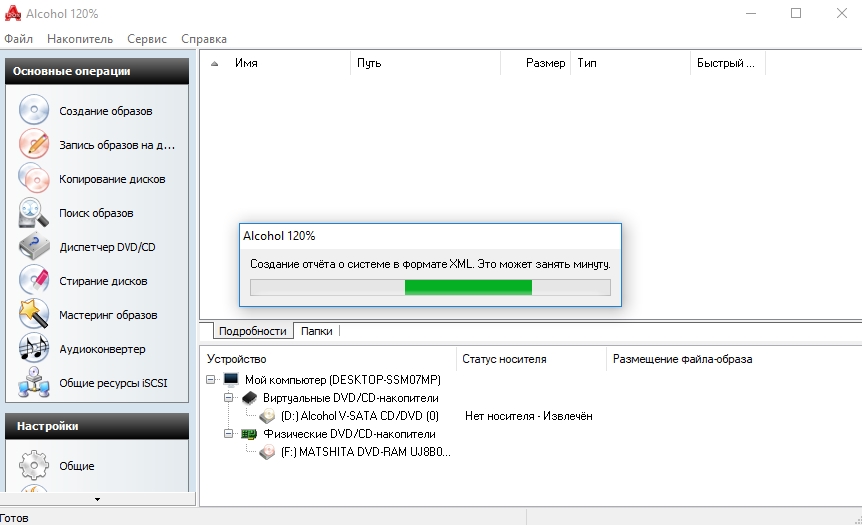
Task: Switch to the Подробности tab
Action: (252, 331)
